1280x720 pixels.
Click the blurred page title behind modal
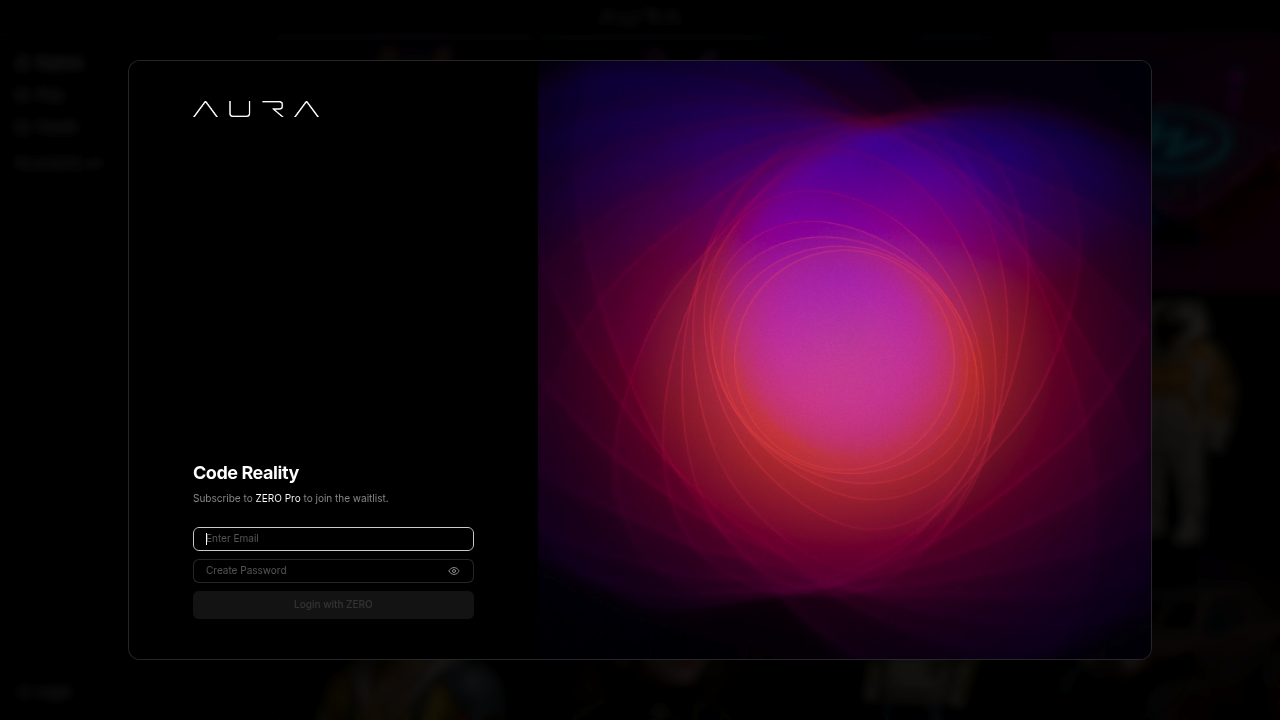tap(641, 17)
